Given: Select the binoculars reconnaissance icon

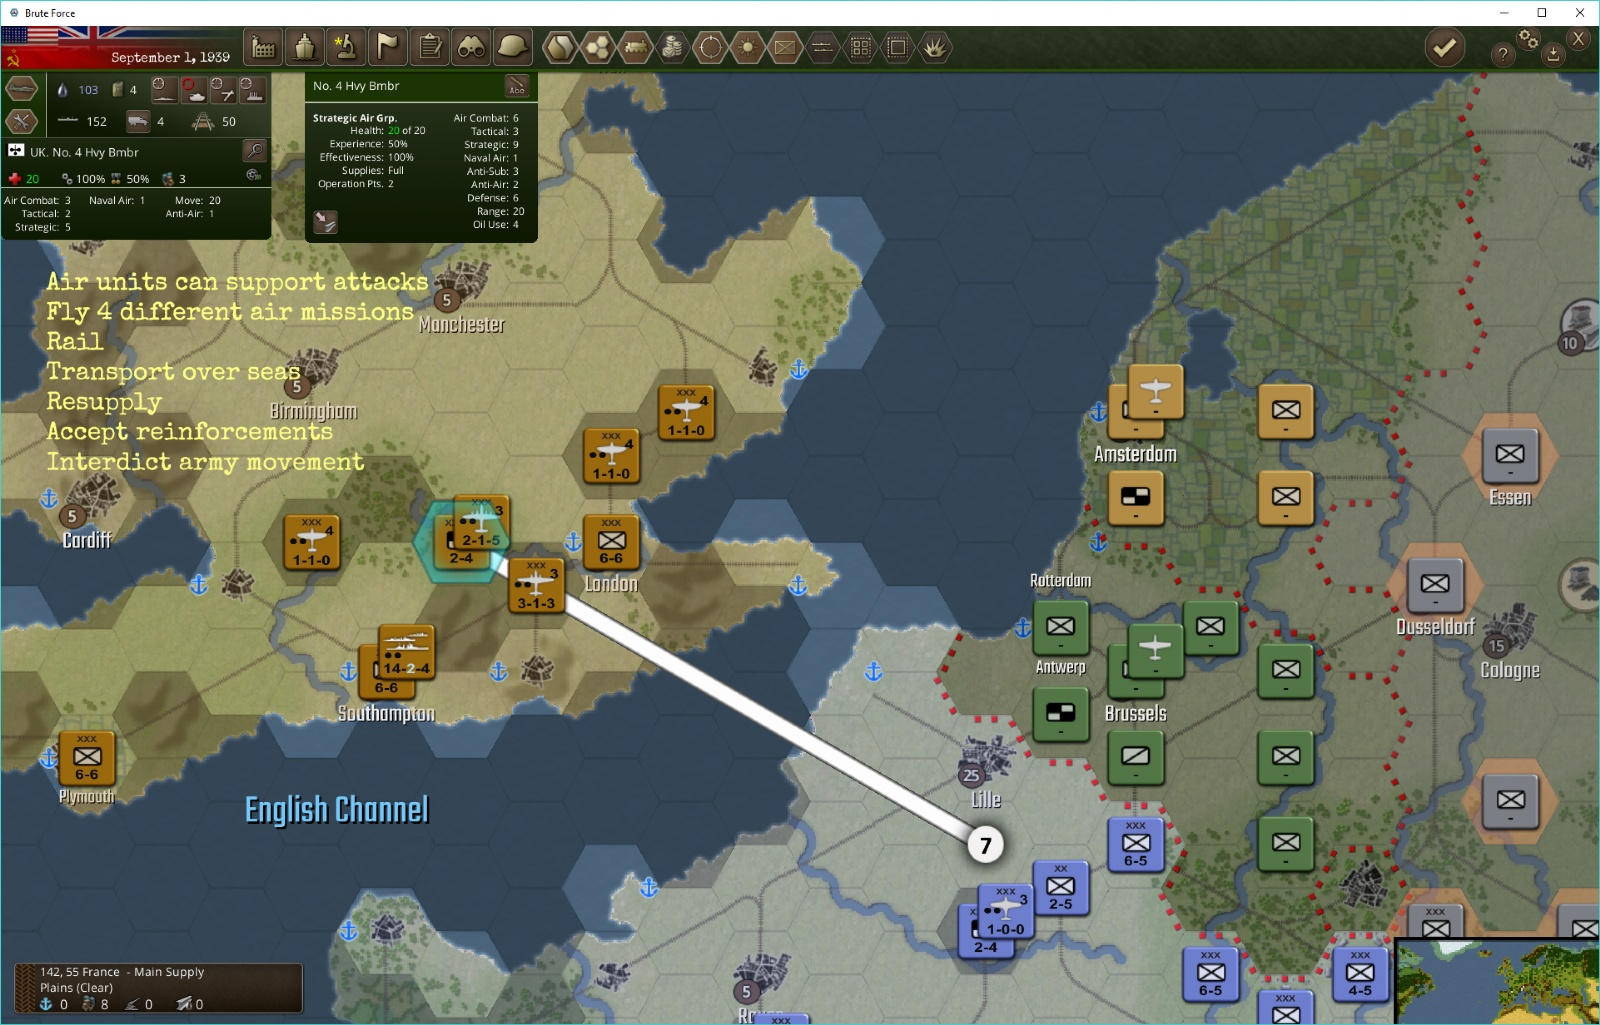Looking at the screenshot, I should [470, 47].
